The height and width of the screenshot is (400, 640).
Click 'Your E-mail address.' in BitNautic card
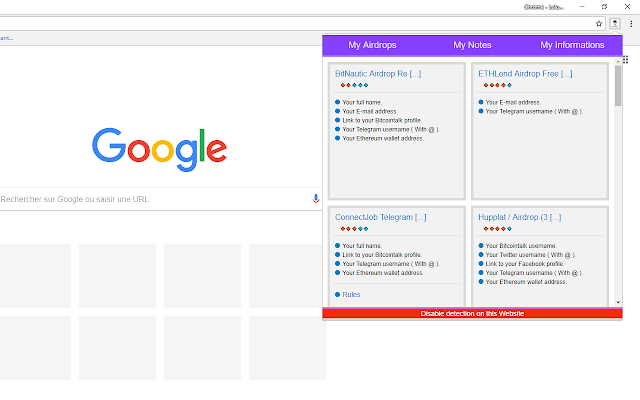[370, 111]
